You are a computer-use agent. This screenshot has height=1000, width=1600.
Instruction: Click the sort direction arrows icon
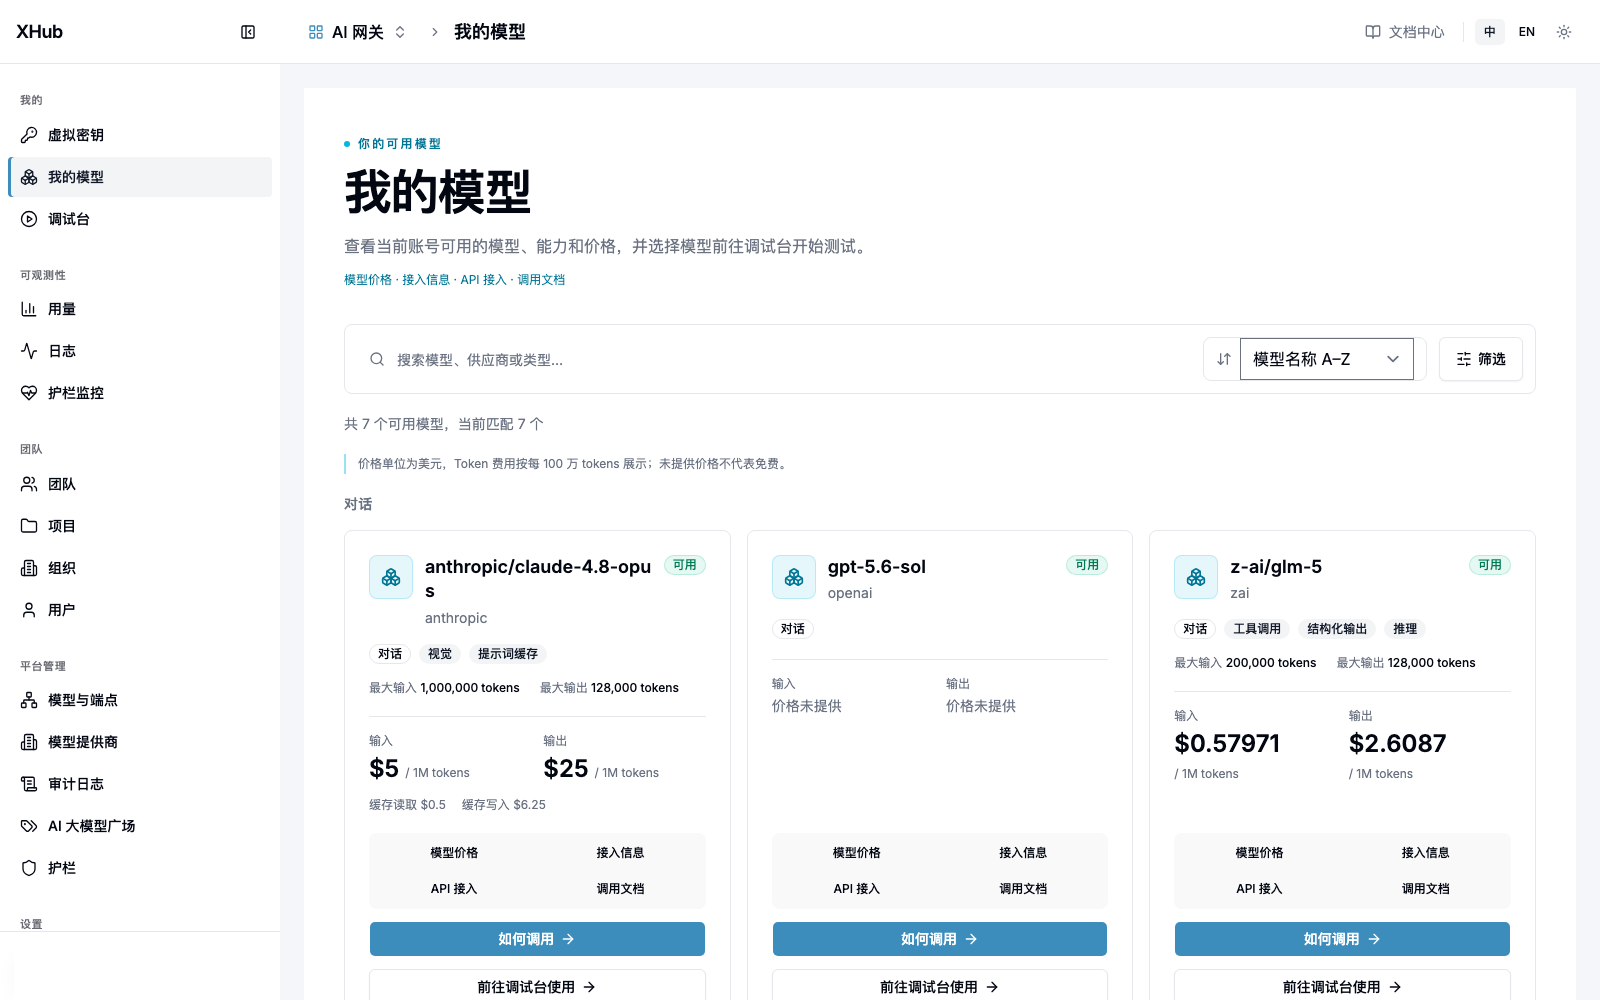1223,359
